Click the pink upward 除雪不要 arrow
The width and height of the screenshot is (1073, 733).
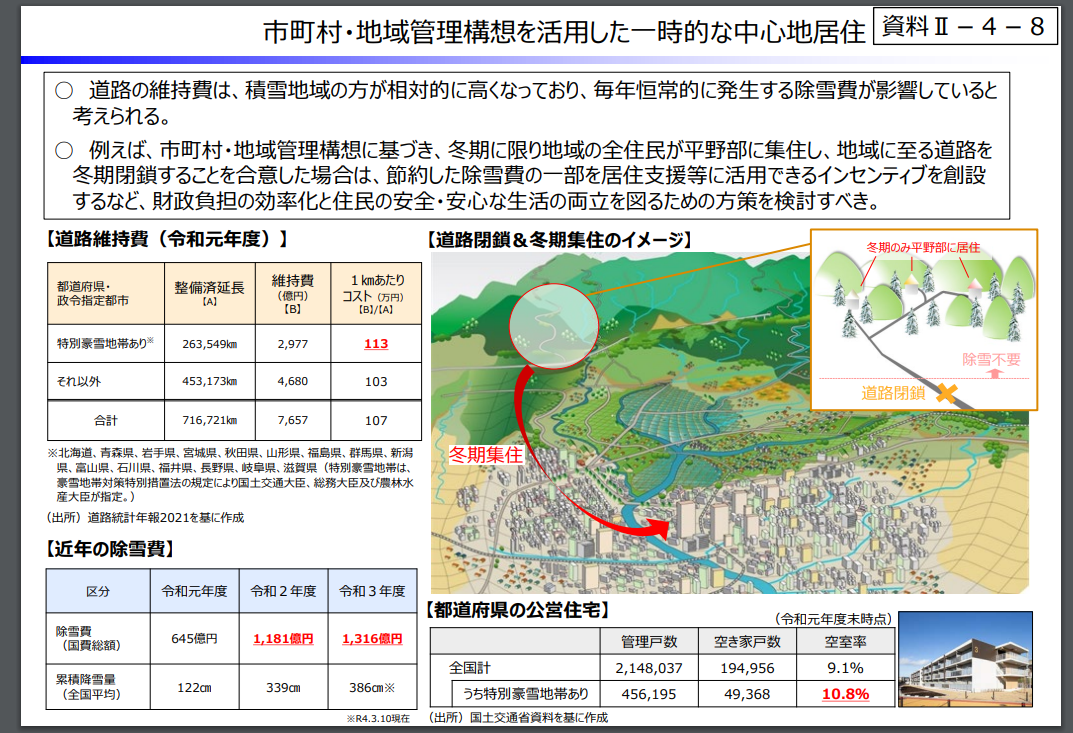click(996, 373)
